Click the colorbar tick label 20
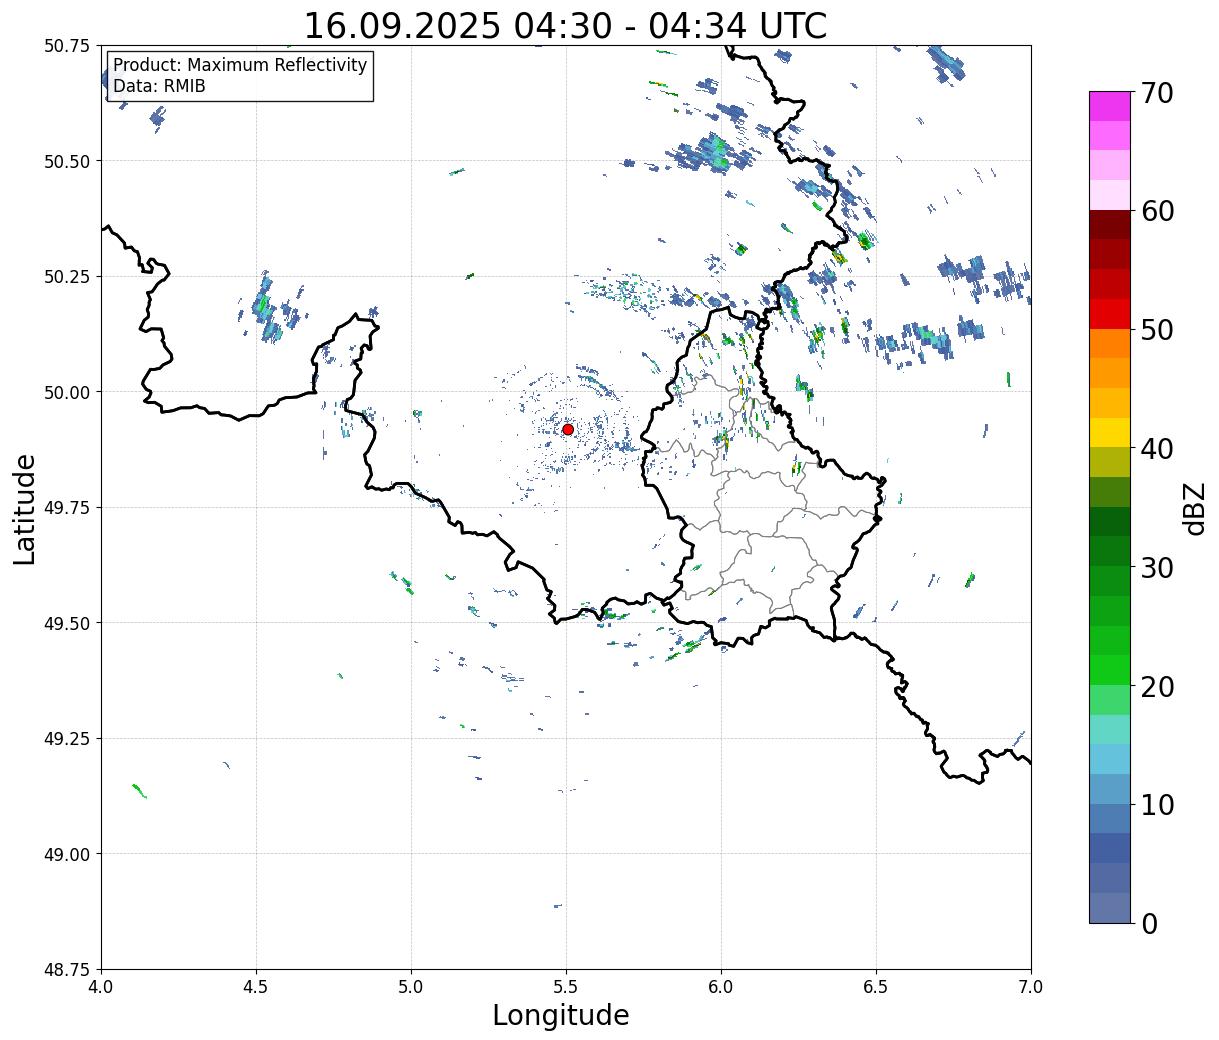Image resolution: width=1219 pixels, height=1040 pixels. pyautogui.click(x=1156, y=687)
